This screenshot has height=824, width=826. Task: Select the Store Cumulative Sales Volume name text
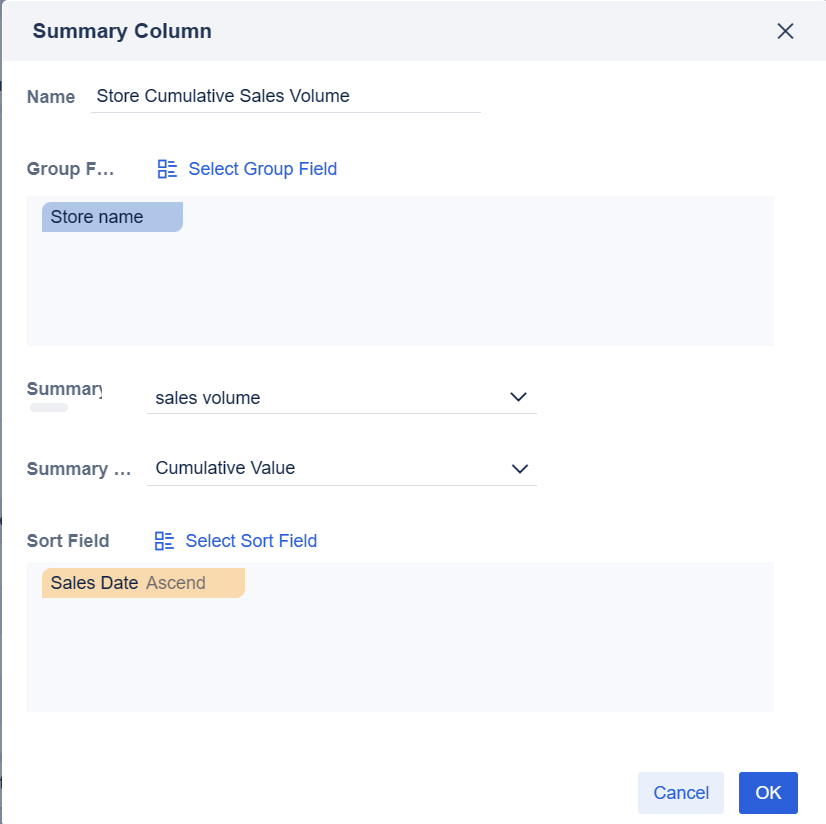pos(222,96)
